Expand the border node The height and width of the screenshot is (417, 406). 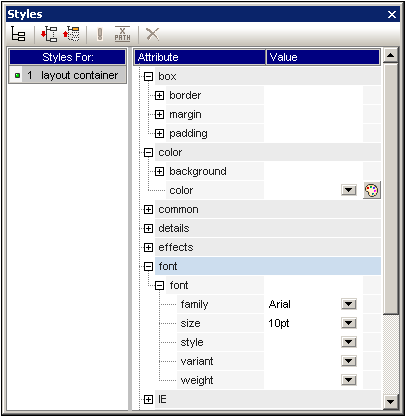coord(159,96)
